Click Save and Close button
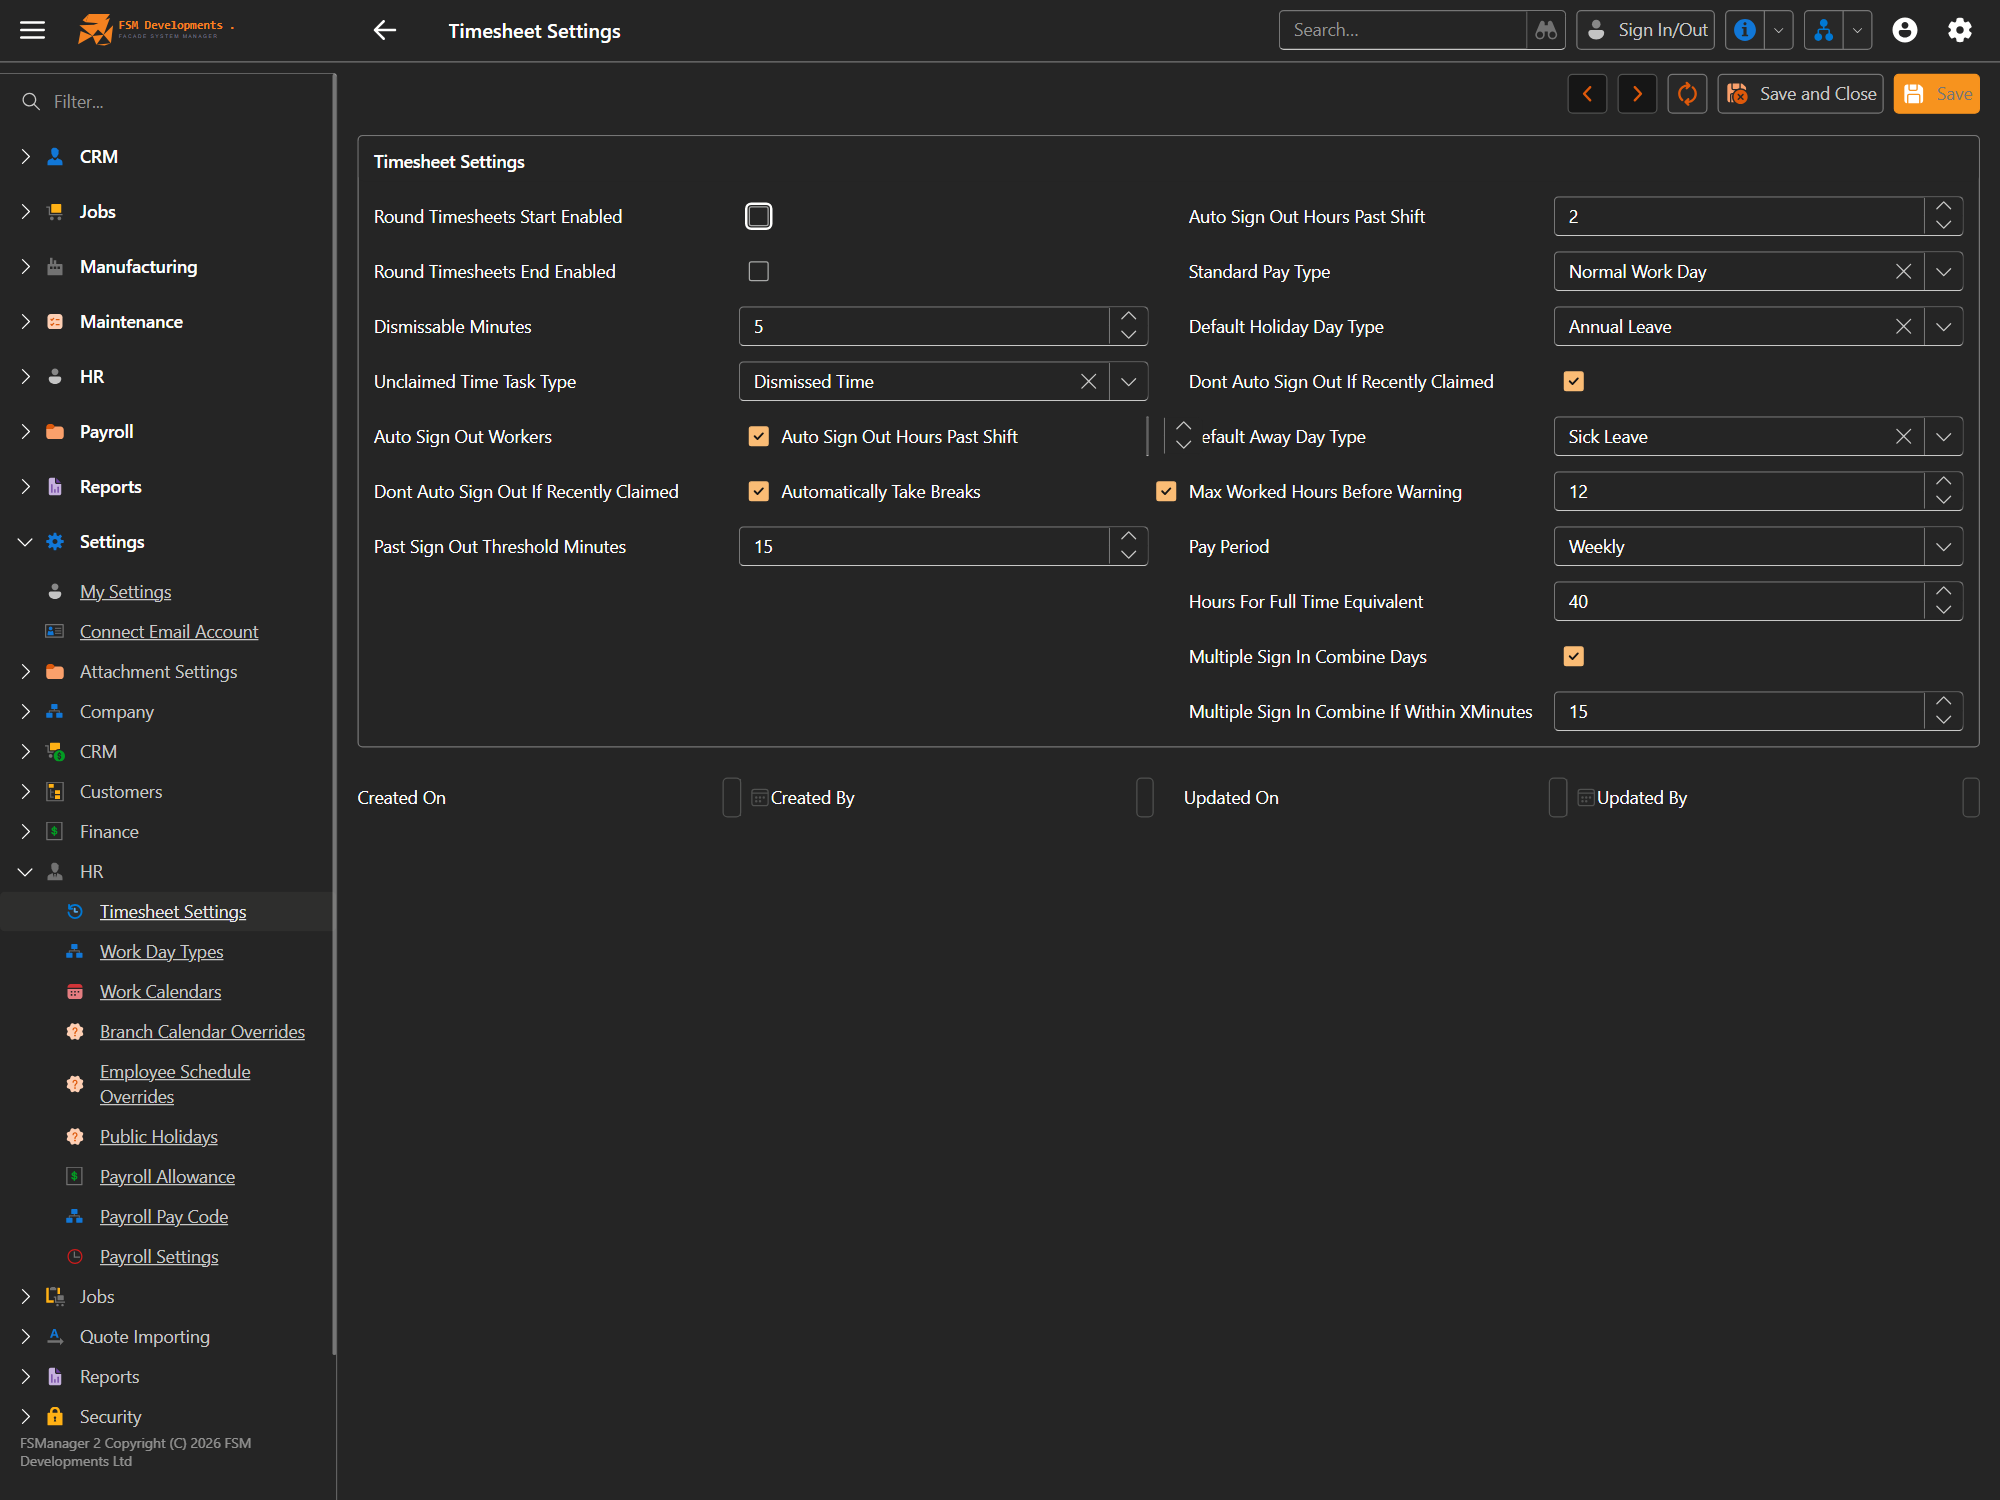 1800,94
